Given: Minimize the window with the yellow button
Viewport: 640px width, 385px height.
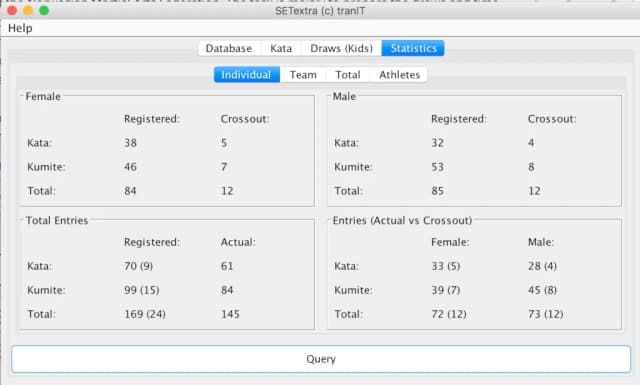Looking at the screenshot, I should [28, 11].
